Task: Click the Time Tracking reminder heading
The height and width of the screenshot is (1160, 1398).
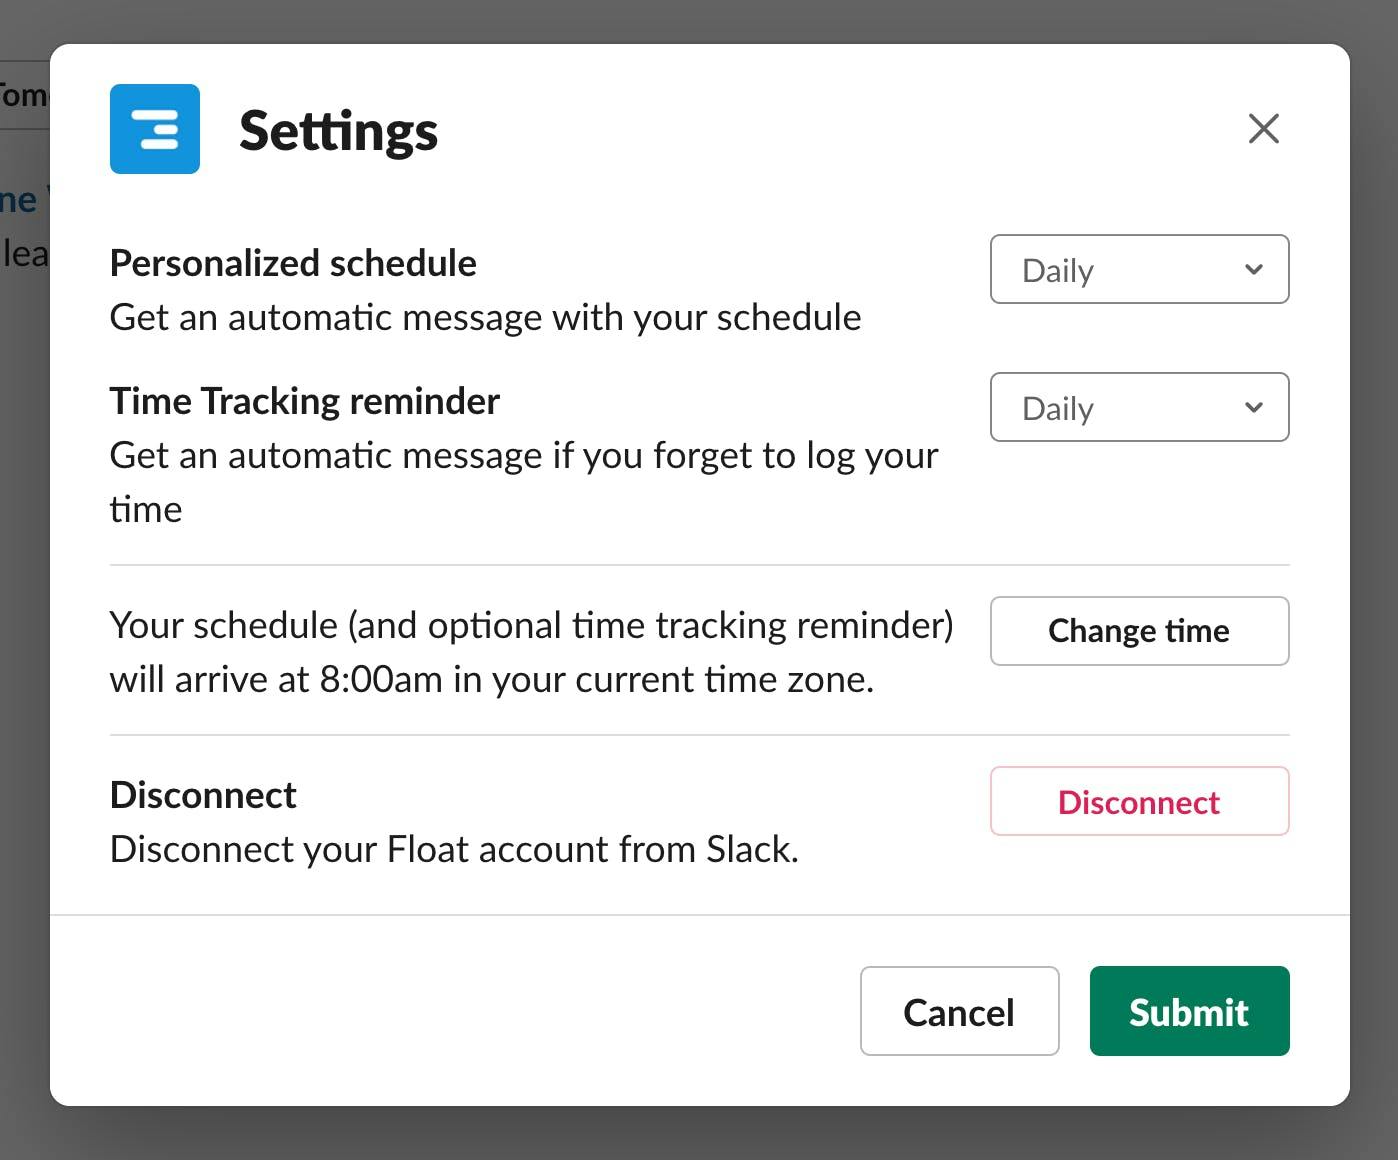Action: [304, 401]
